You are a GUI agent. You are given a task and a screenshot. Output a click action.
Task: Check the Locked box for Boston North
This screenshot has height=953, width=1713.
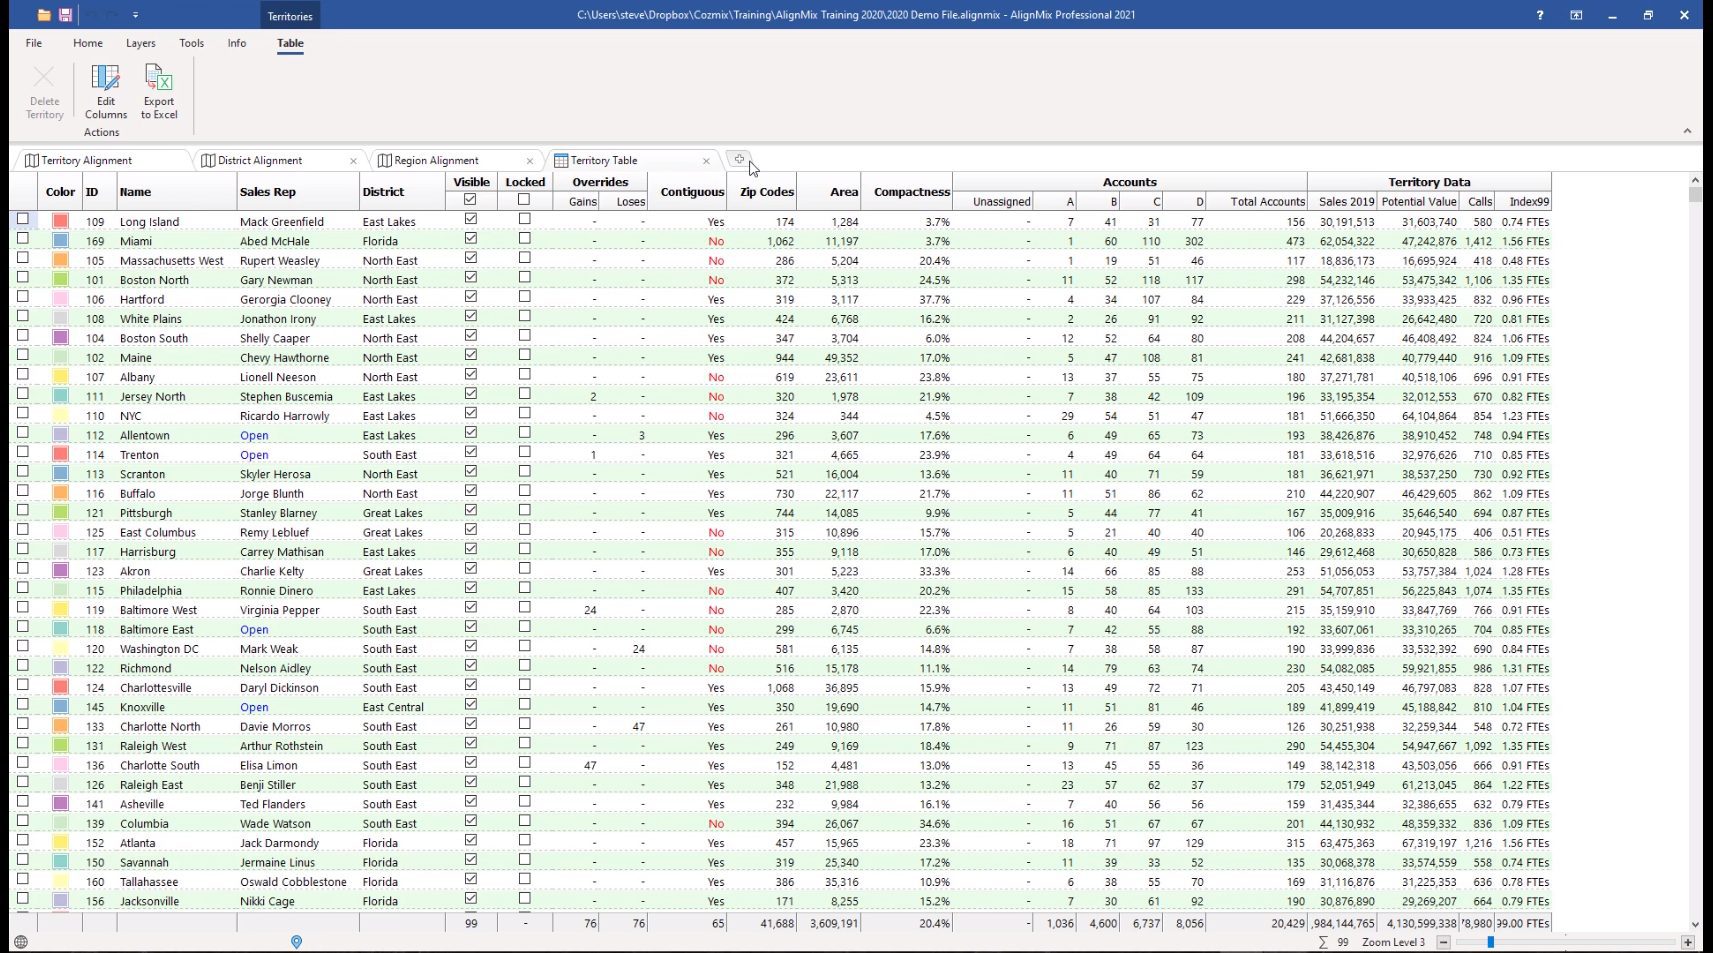click(x=524, y=278)
